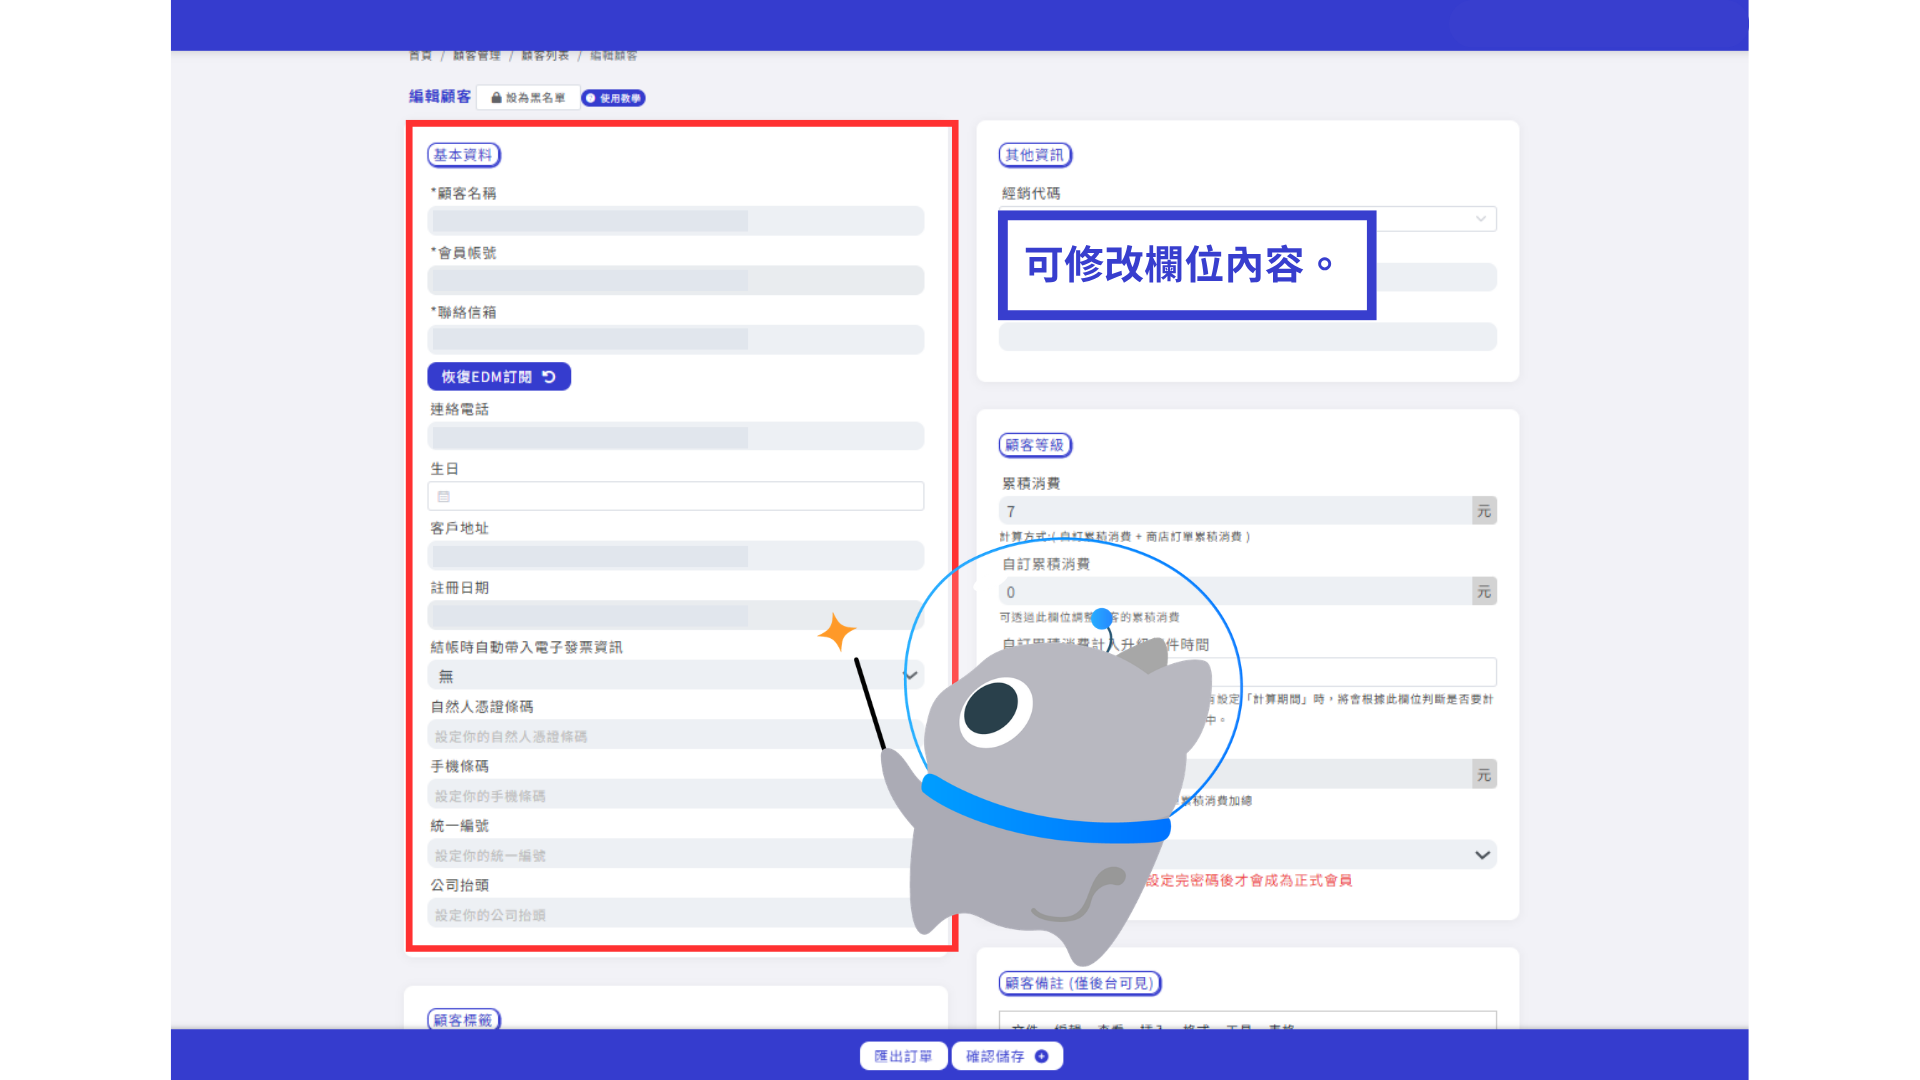Click the 顧客管理 breadcrumb link
Image resolution: width=1920 pixels, height=1080 pixels.
click(477, 56)
